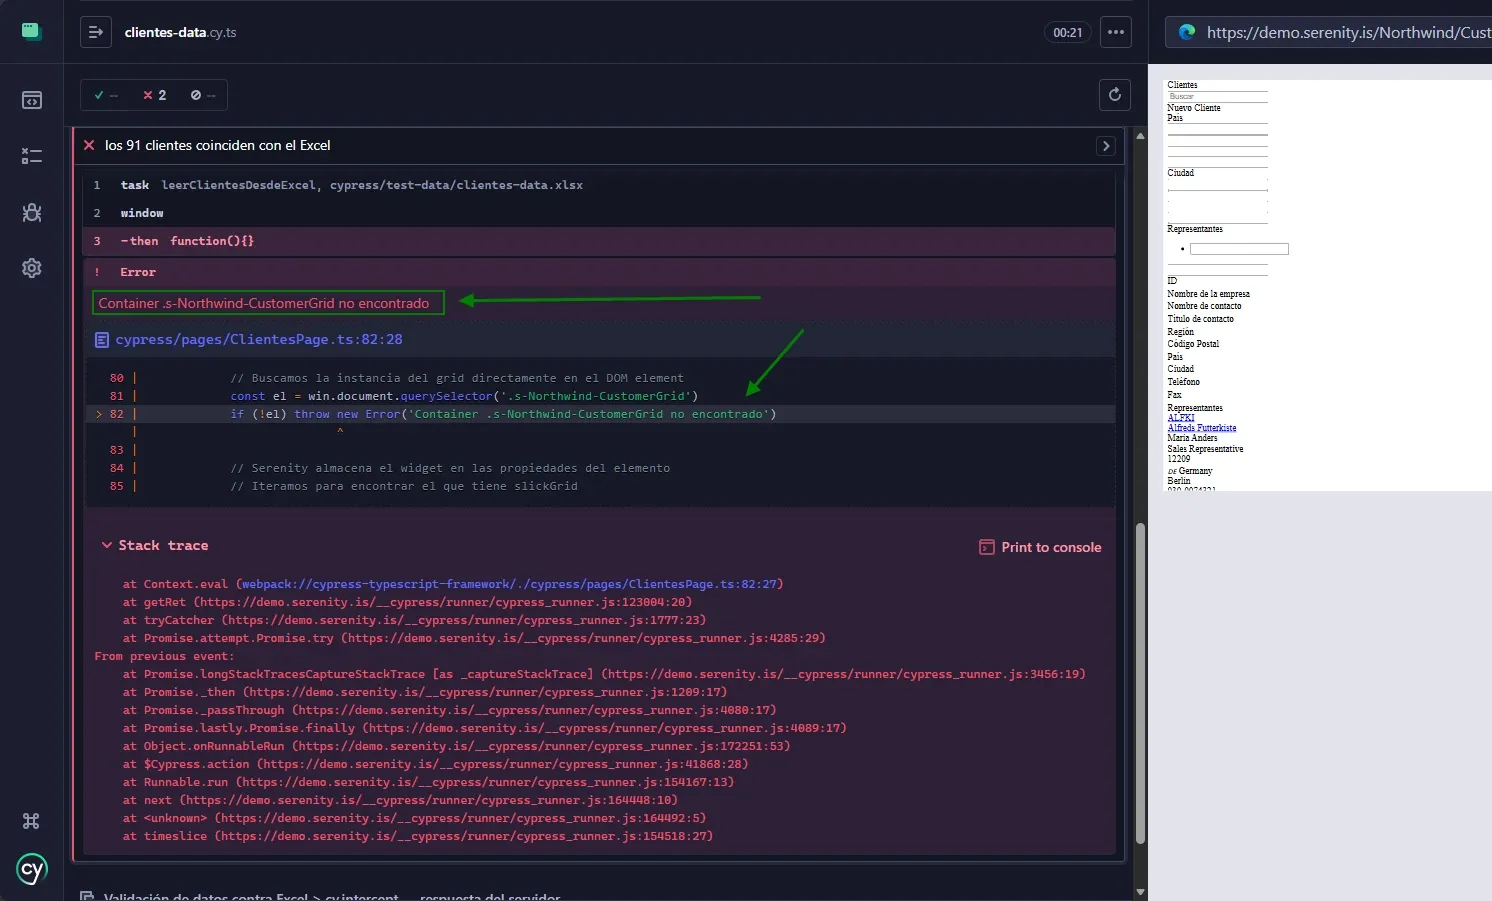Screen dimensions: 1492x901
Task: Open the Specs page in the sidebar
Action: click(x=32, y=100)
